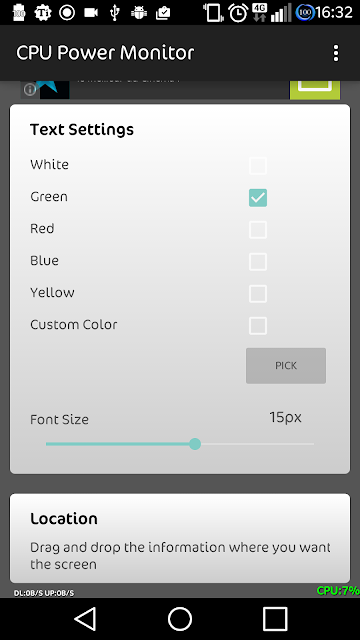This screenshot has height=640, width=360.
Task: Uncheck the Green text color checkbox
Action: pyautogui.click(x=258, y=198)
